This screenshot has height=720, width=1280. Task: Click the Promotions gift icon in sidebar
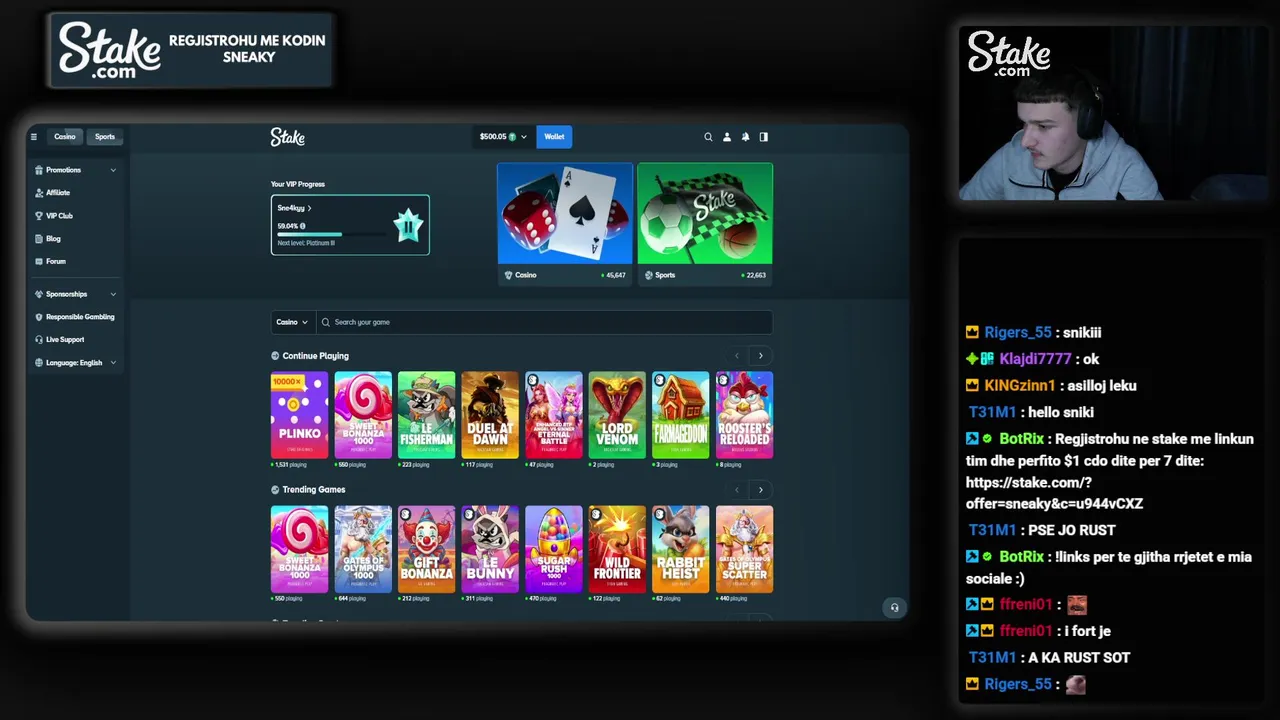[x=39, y=170]
